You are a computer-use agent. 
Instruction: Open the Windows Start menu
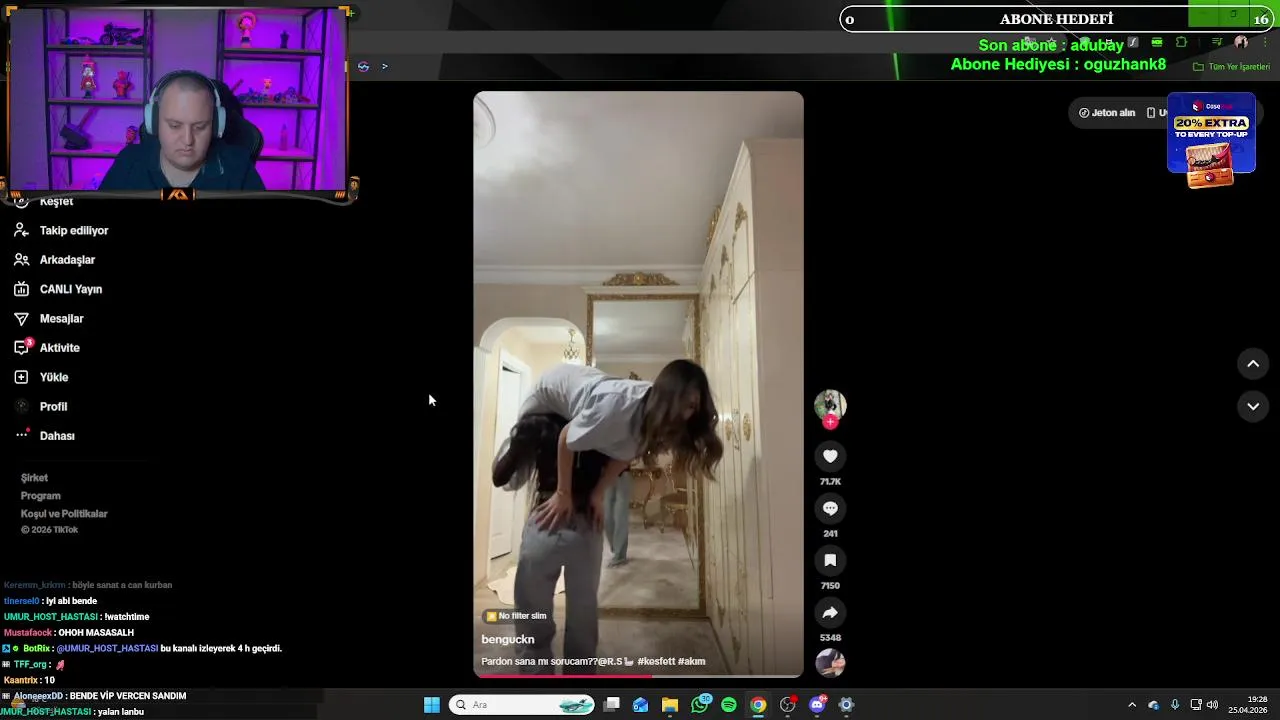coord(431,705)
